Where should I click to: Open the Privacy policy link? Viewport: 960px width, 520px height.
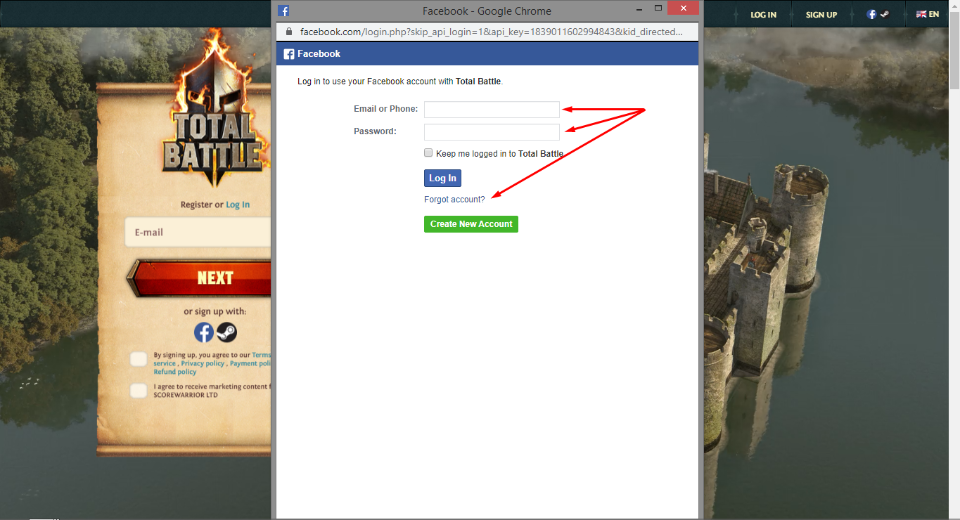pos(203,363)
